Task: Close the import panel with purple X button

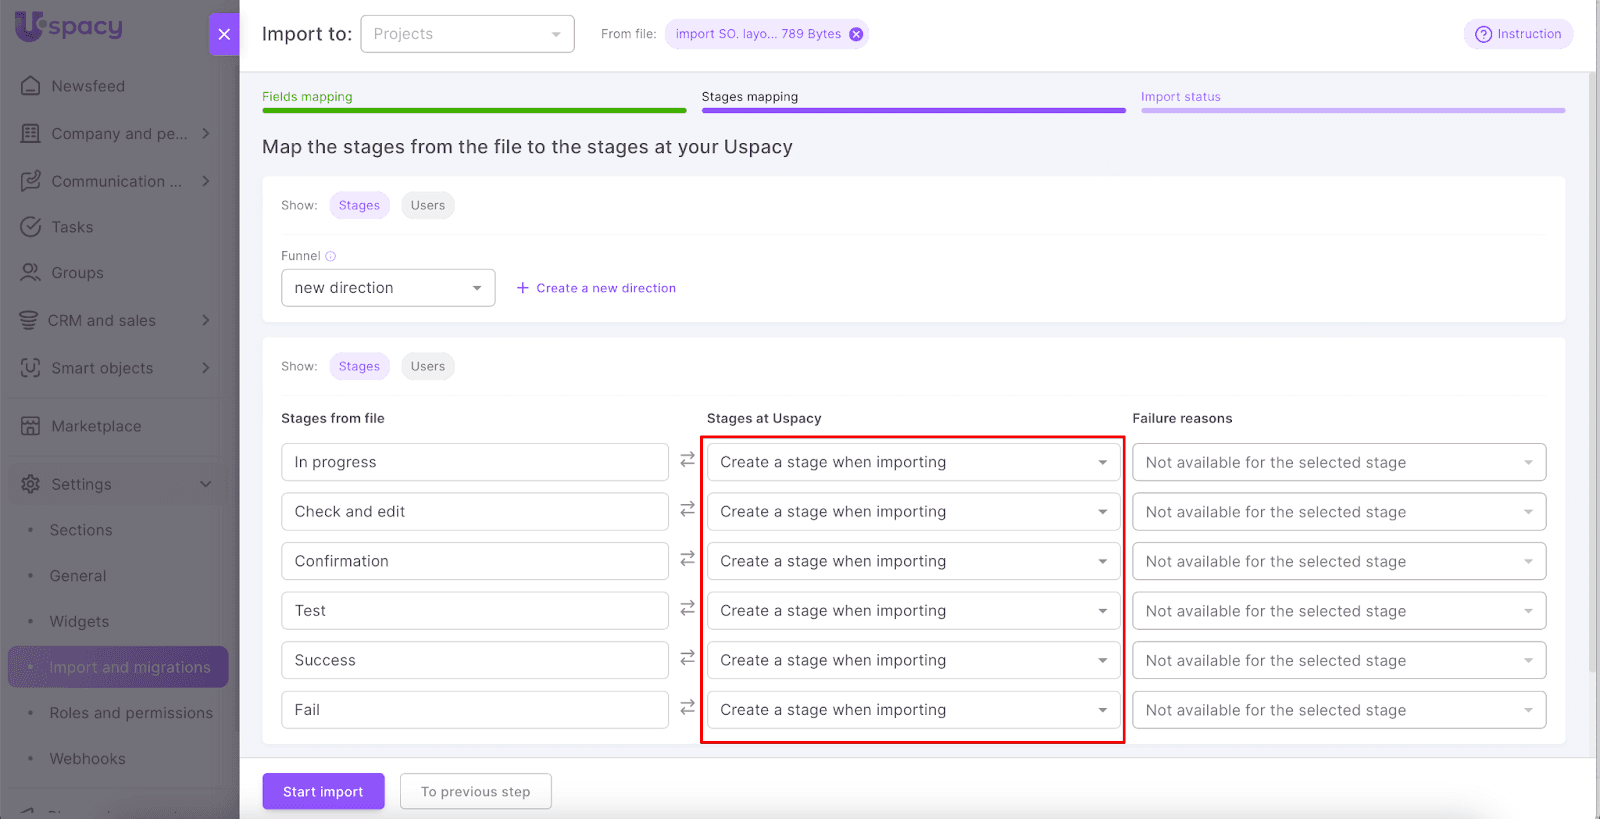Action: coord(224,34)
